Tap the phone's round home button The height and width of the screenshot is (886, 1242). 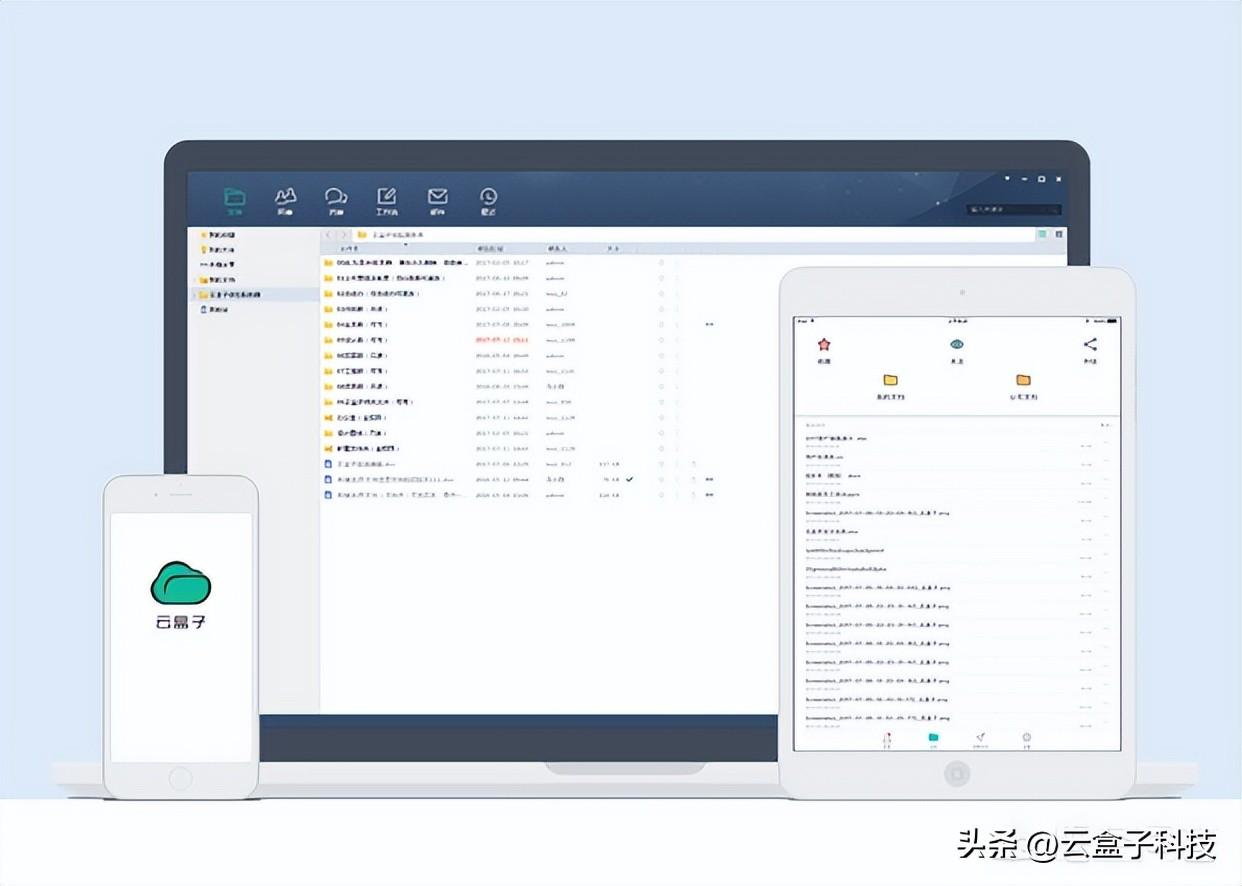point(180,777)
